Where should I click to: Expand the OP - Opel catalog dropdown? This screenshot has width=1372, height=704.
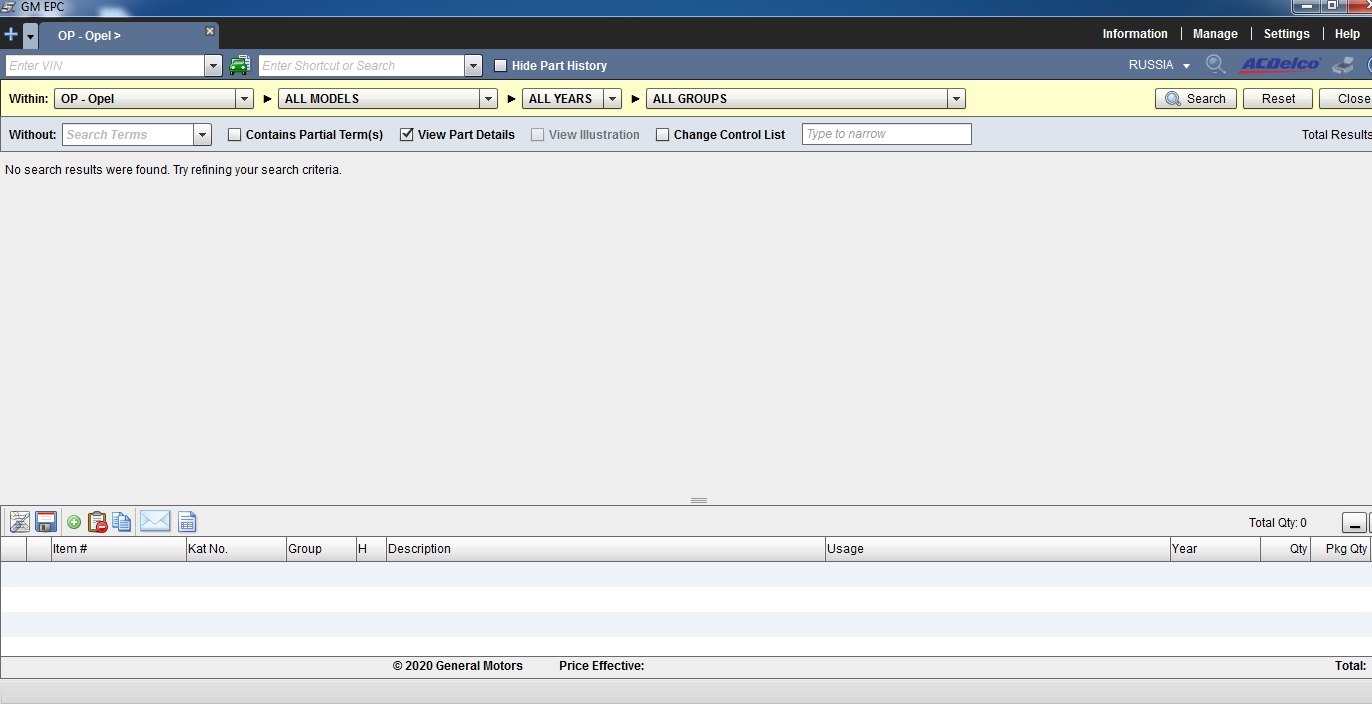(x=245, y=99)
